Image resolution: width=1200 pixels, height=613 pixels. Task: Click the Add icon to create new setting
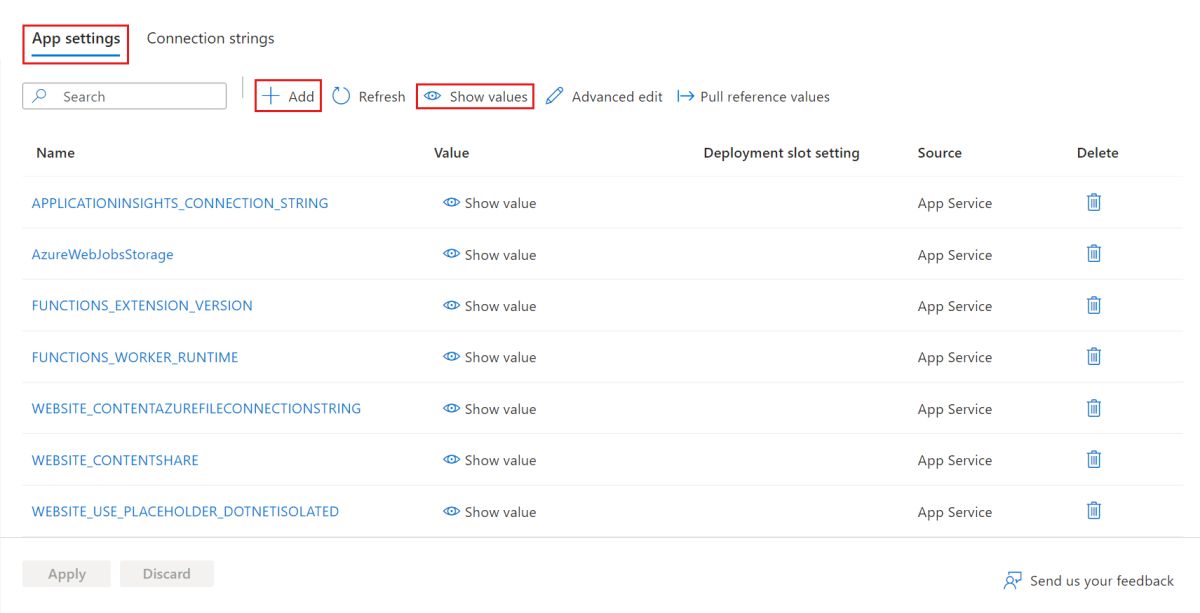click(270, 96)
